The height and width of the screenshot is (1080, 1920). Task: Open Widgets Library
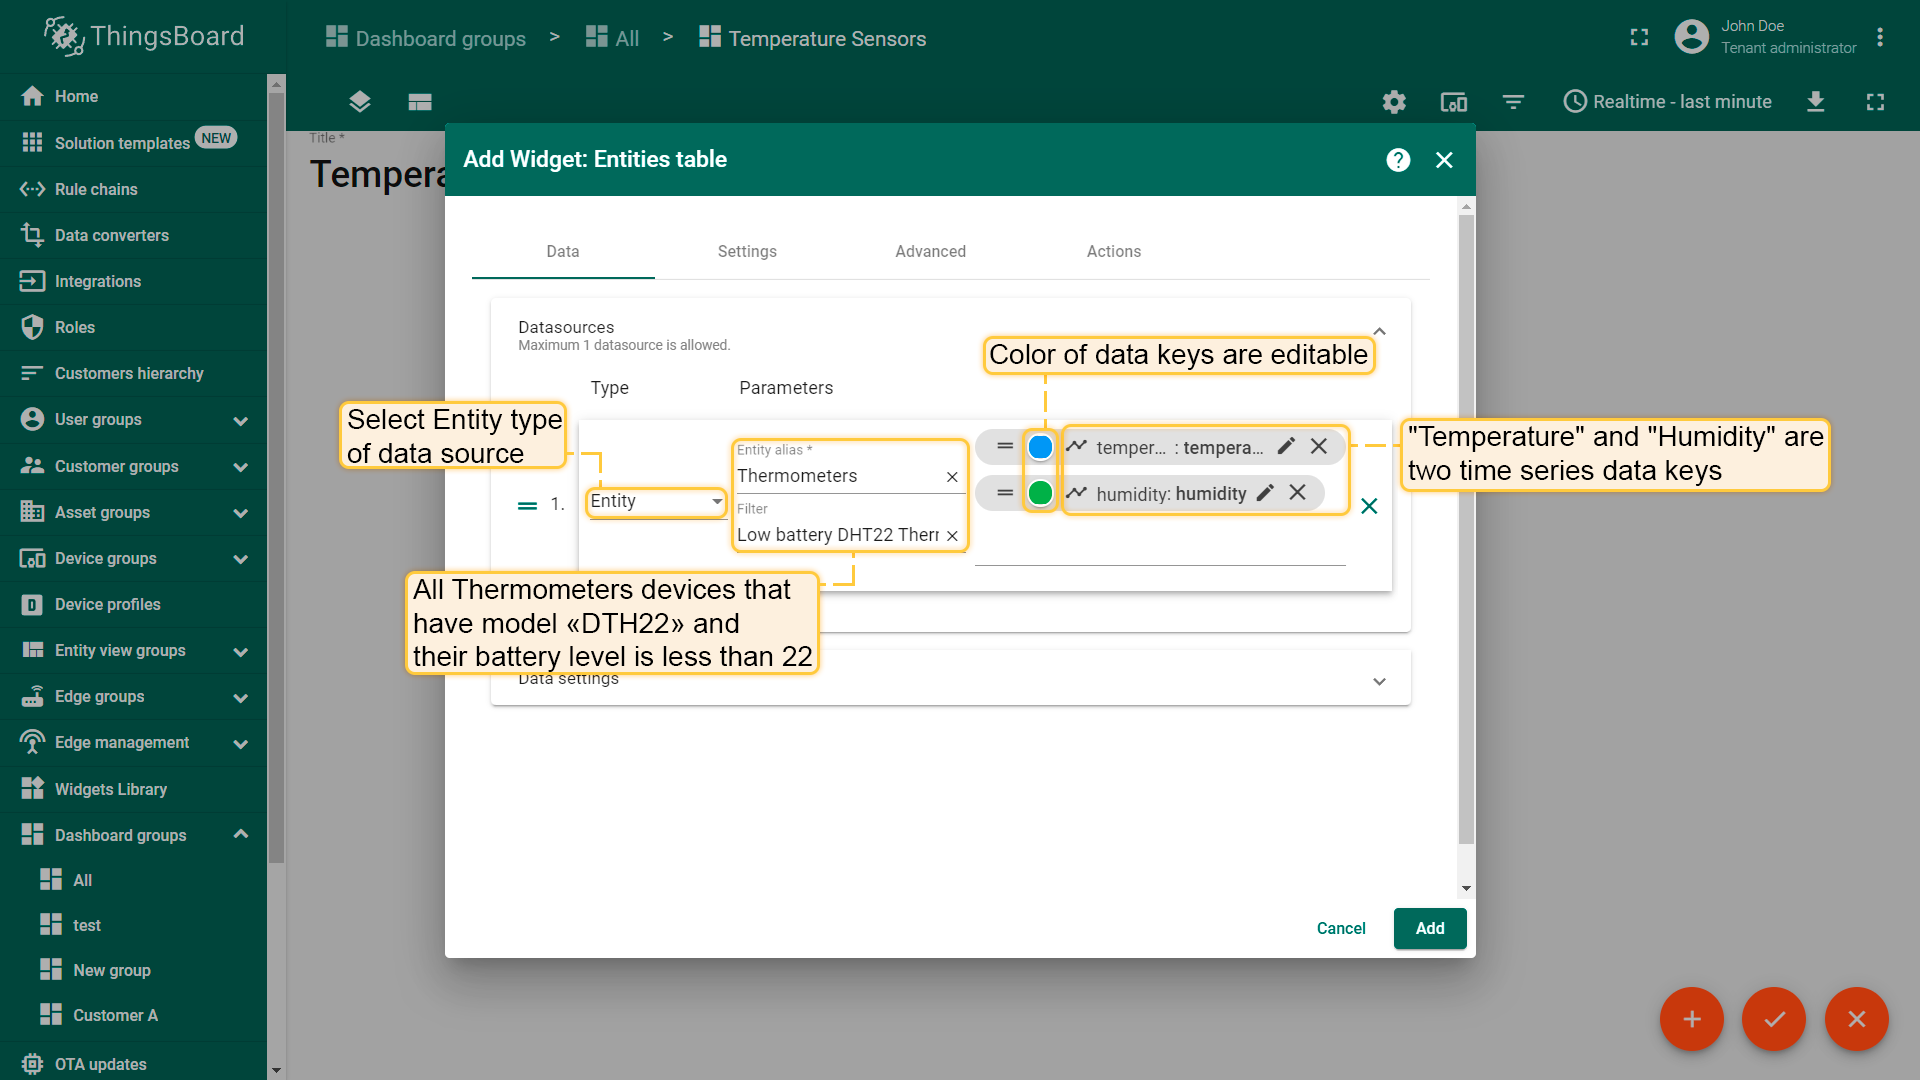[133, 789]
